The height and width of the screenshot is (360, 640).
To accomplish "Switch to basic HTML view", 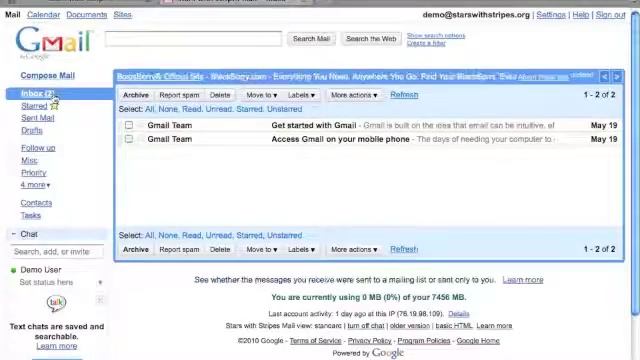I will pos(453,326).
